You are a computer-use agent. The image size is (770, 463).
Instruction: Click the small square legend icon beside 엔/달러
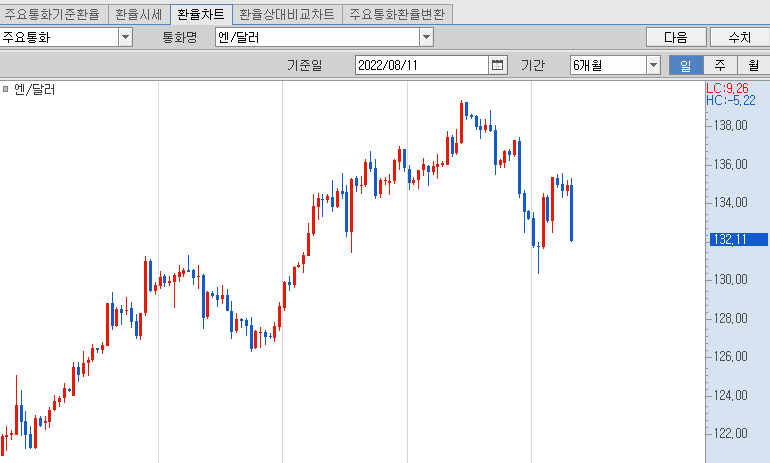pyautogui.click(x=6, y=89)
